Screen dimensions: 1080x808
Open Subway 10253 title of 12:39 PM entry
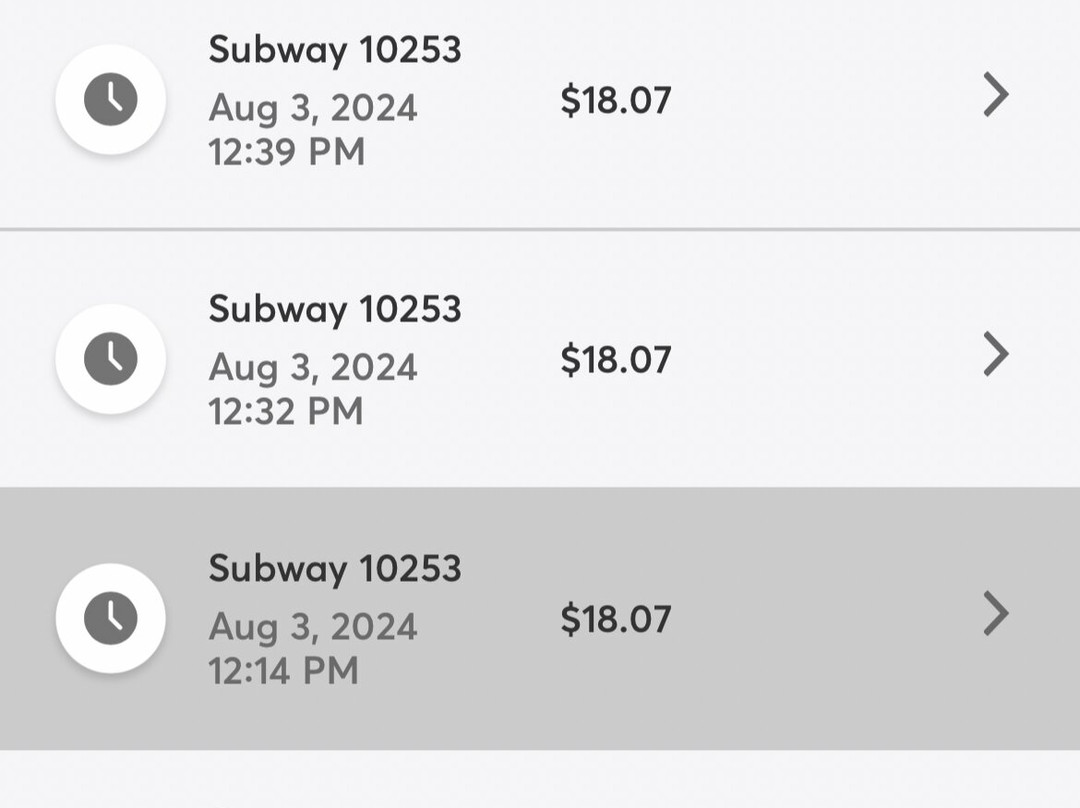pos(335,49)
